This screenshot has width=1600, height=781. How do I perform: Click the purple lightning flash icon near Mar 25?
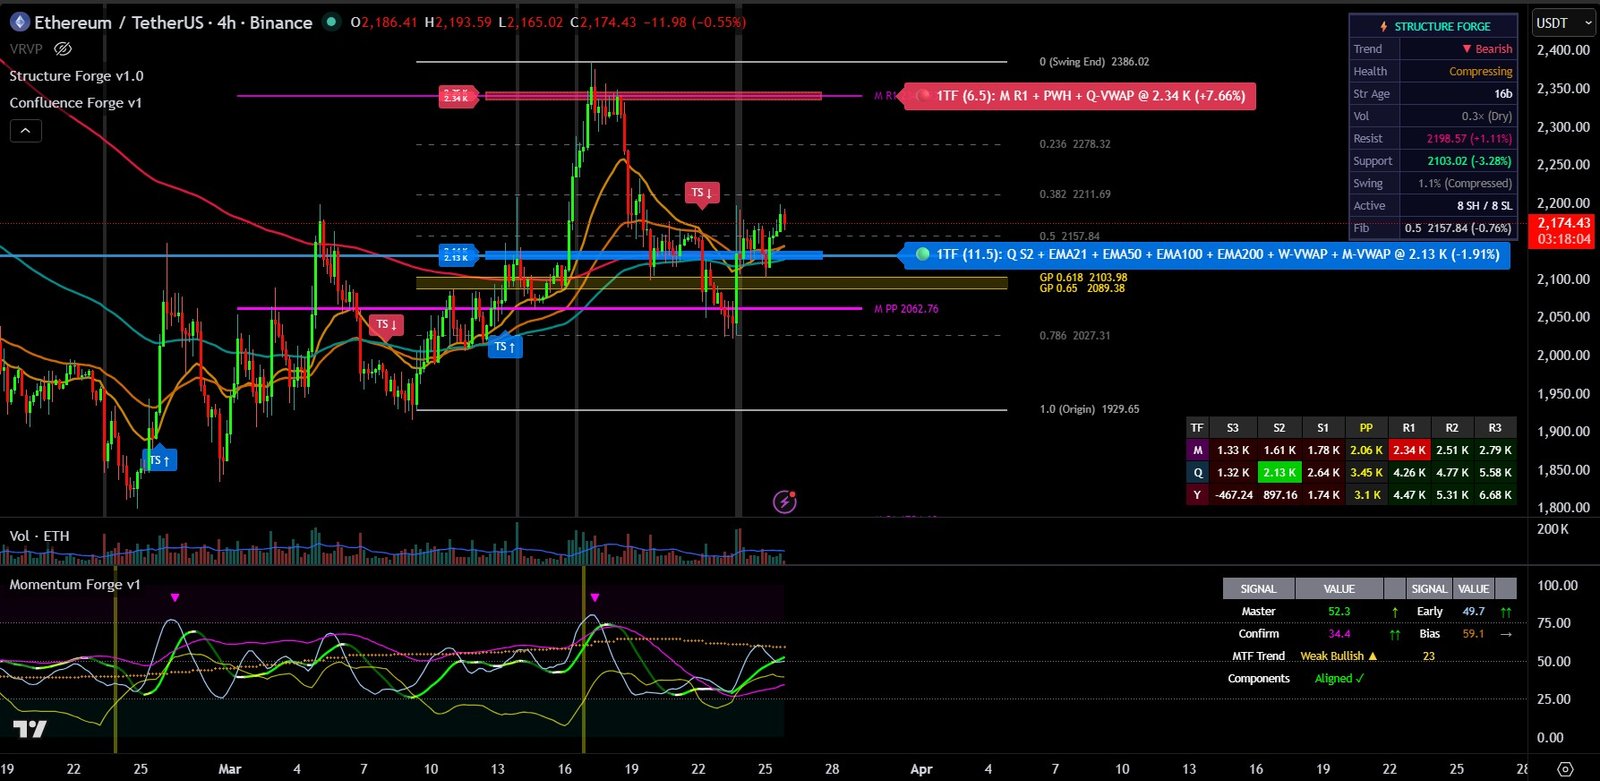[x=785, y=502]
